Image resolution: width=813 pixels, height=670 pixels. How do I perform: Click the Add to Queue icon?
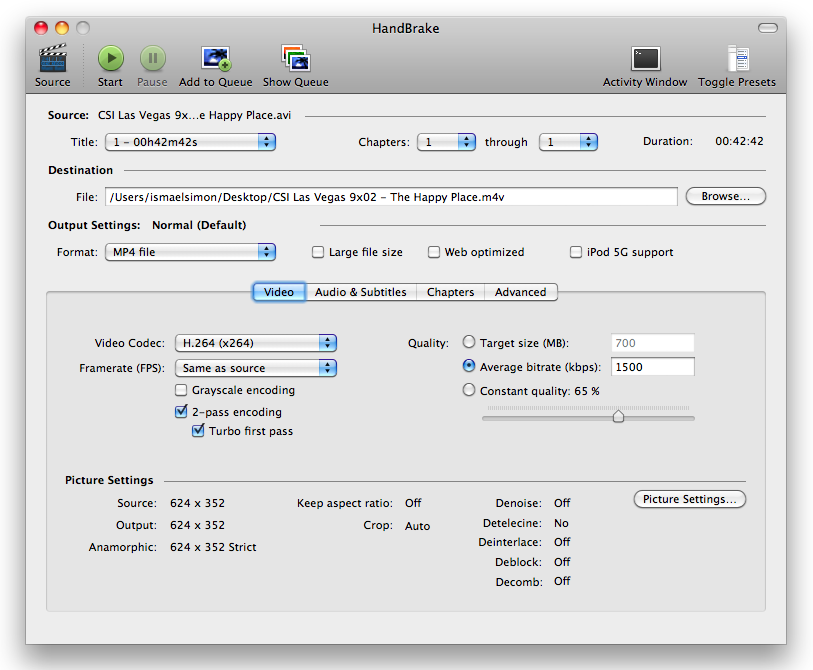216,59
